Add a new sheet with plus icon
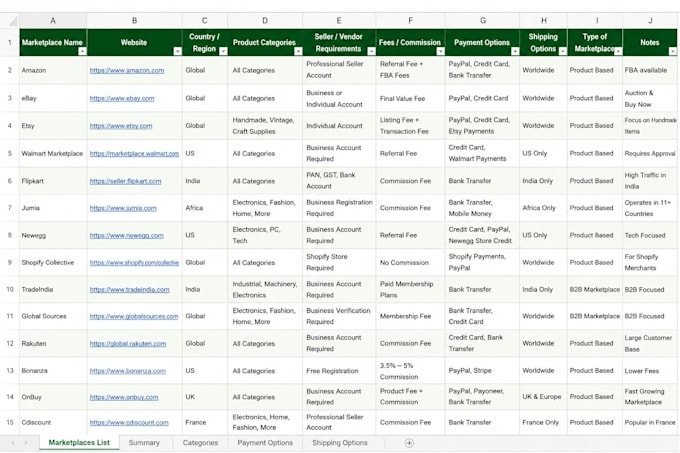680x453 pixels. click(409, 443)
